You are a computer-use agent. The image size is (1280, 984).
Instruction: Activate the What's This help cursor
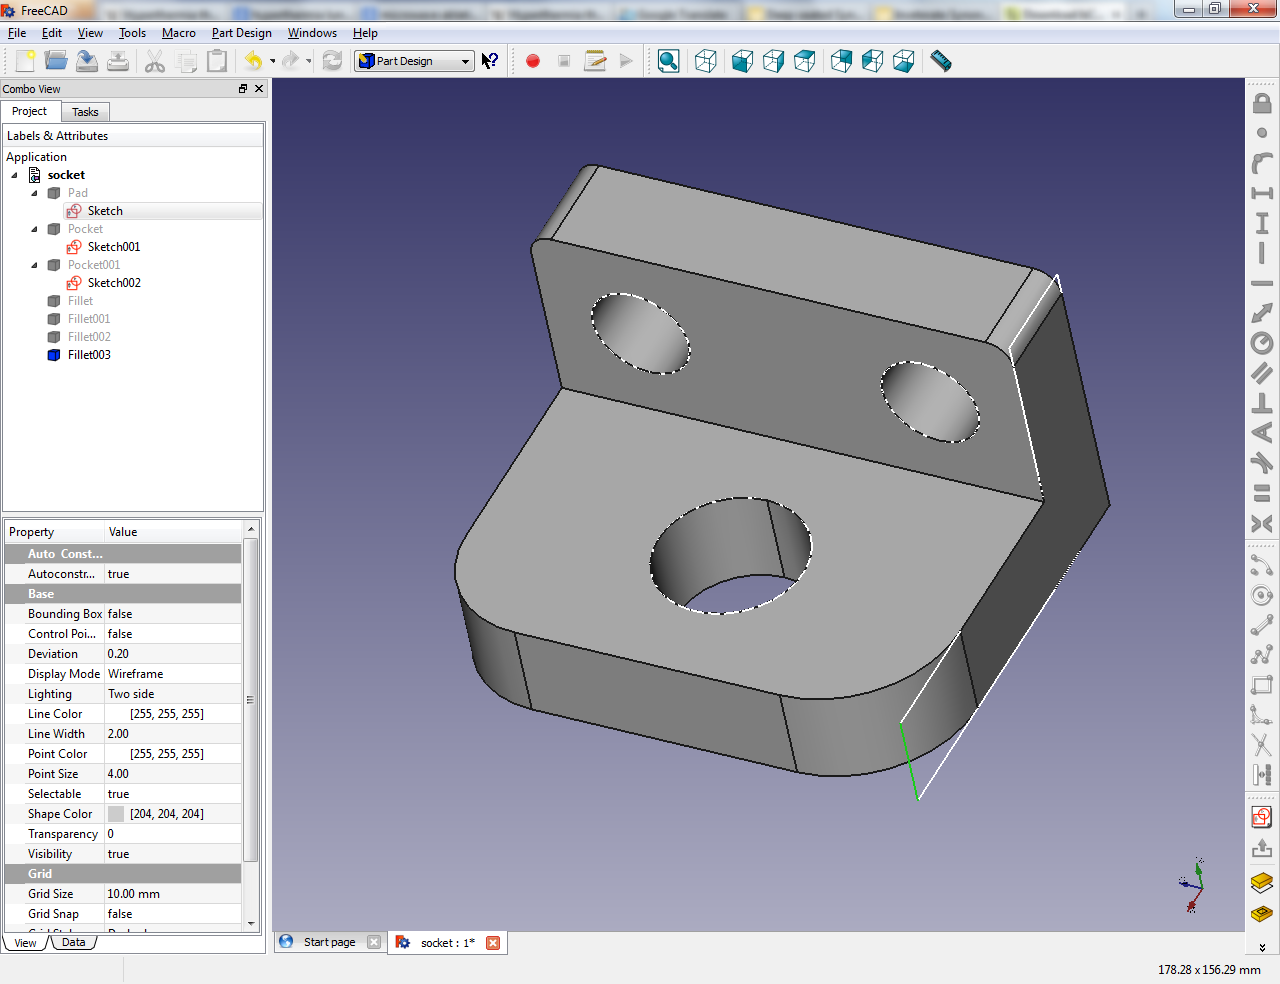pos(489,60)
